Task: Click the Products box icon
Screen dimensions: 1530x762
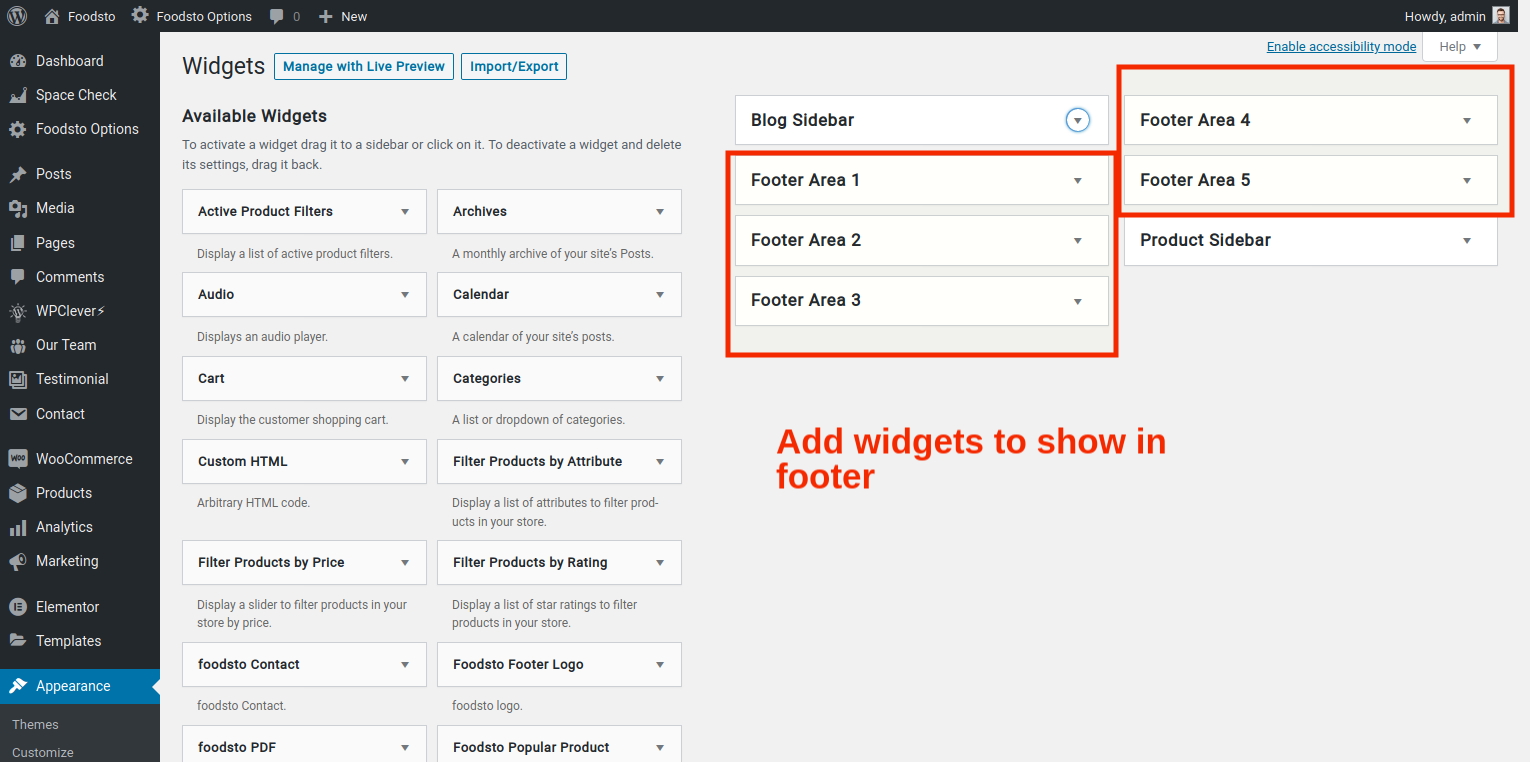Action: pyautogui.click(x=18, y=493)
